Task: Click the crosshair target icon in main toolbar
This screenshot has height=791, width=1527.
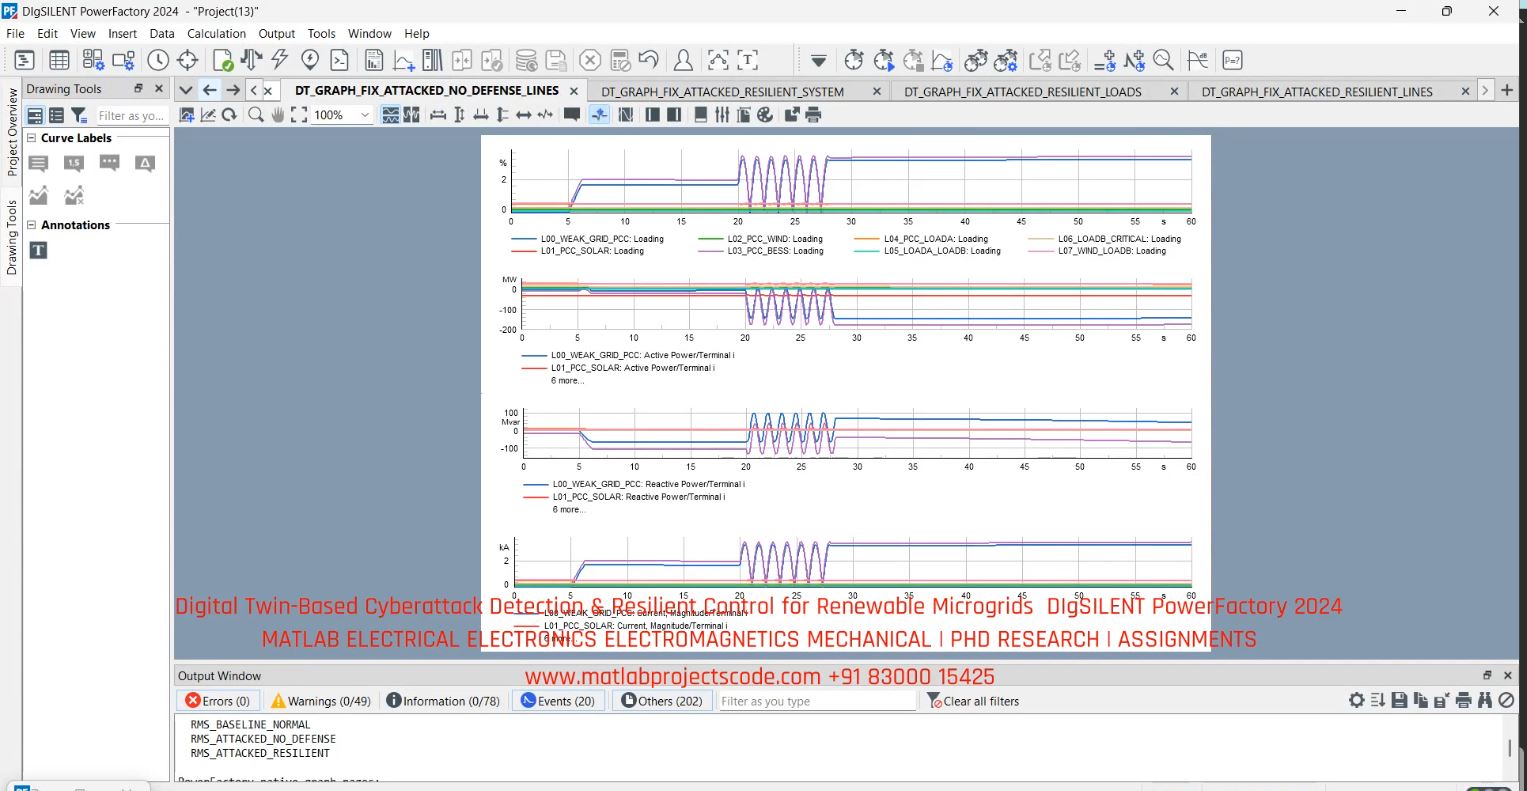Action: tap(187, 61)
